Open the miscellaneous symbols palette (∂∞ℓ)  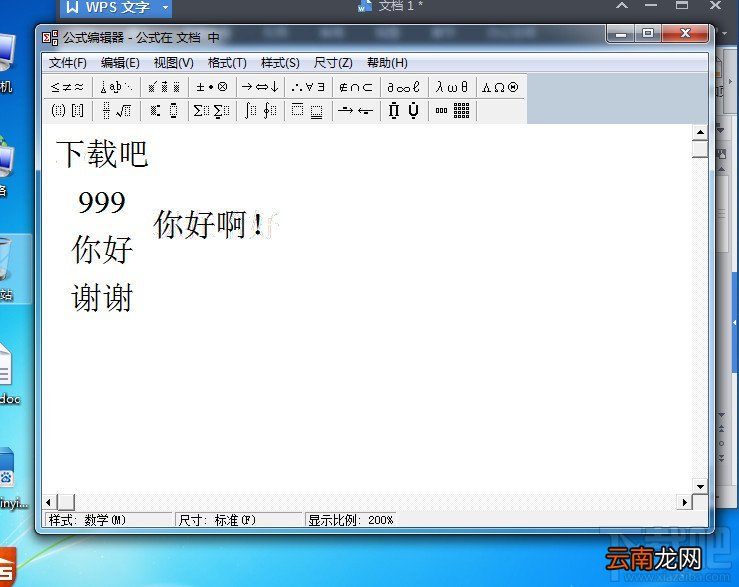pyautogui.click(x=404, y=87)
